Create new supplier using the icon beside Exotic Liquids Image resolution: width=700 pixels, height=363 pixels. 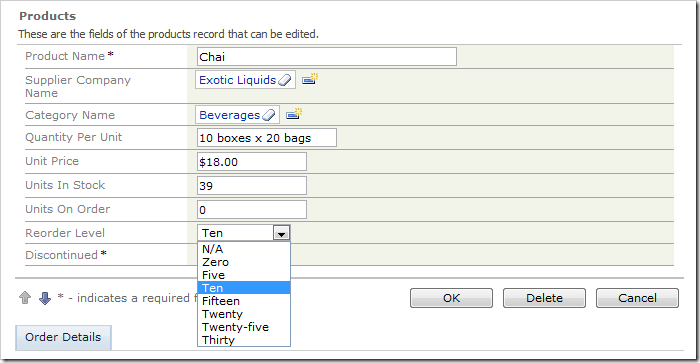point(310,79)
